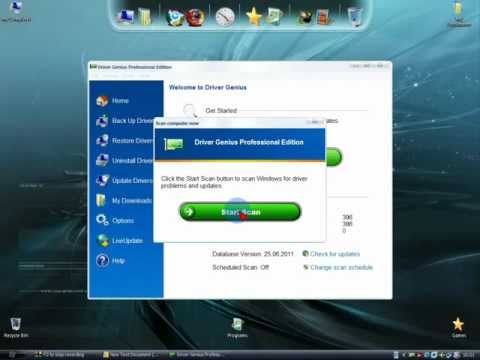The width and height of the screenshot is (480, 360).
Task: Click the LiveUpdate globe icon
Action: [x=103, y=240]
